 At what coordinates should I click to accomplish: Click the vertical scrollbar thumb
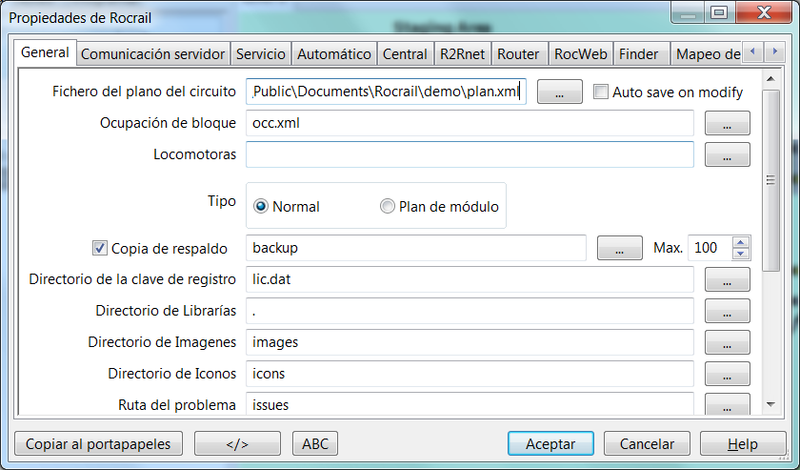(770, 181)
